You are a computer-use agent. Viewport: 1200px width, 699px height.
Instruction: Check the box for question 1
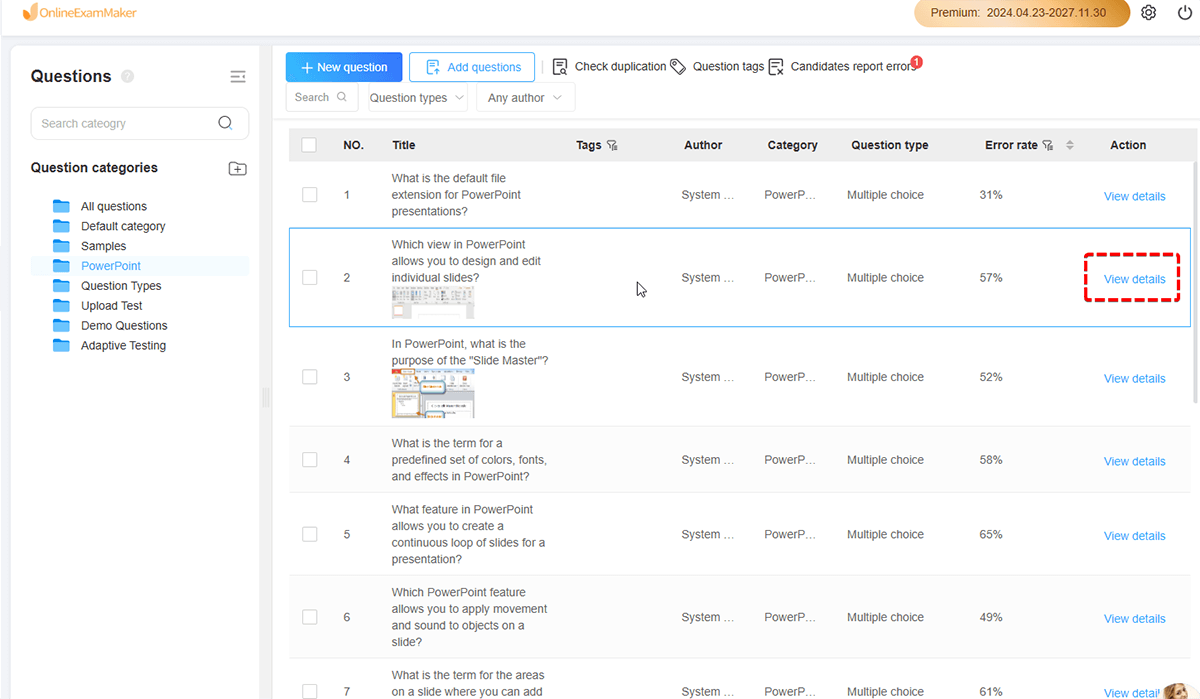point(310,195)
